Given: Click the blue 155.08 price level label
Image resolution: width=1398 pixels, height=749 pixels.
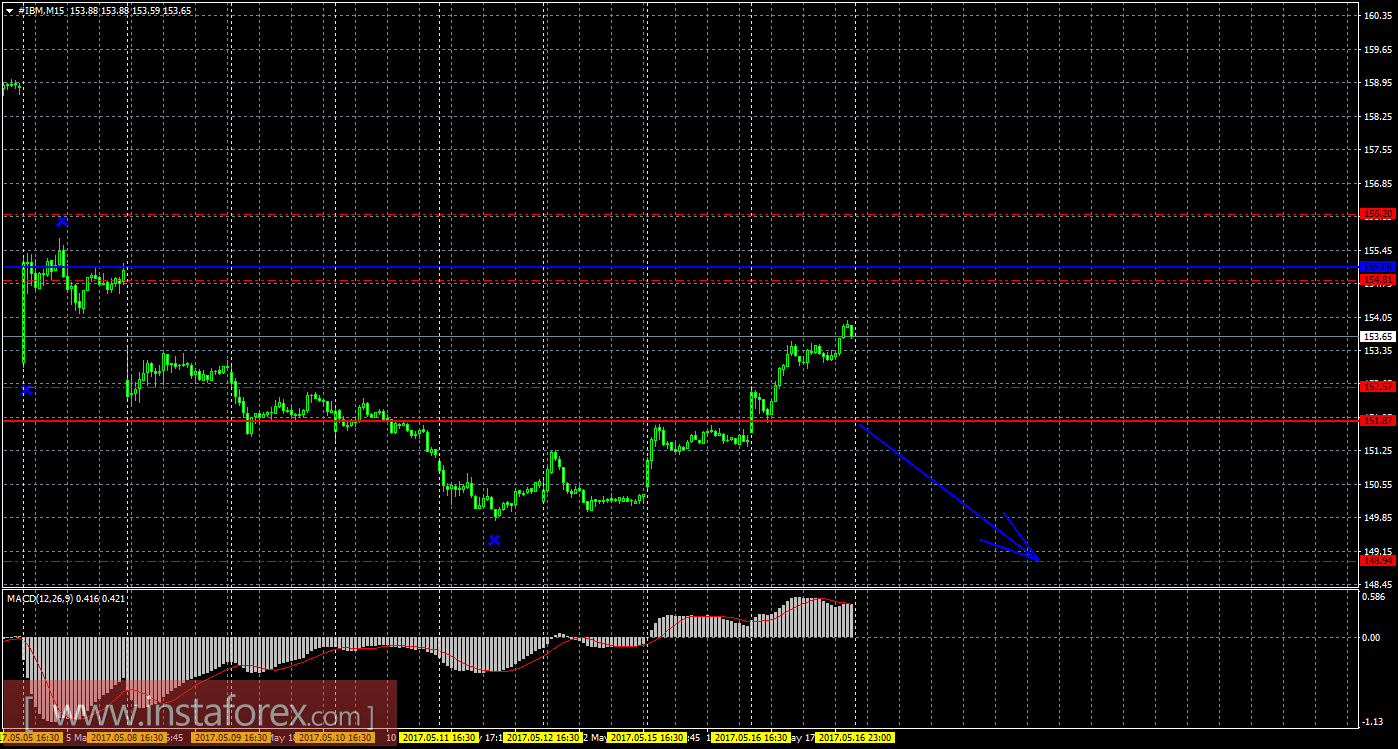Looking at the screenshot, I should coord(1379,266).
